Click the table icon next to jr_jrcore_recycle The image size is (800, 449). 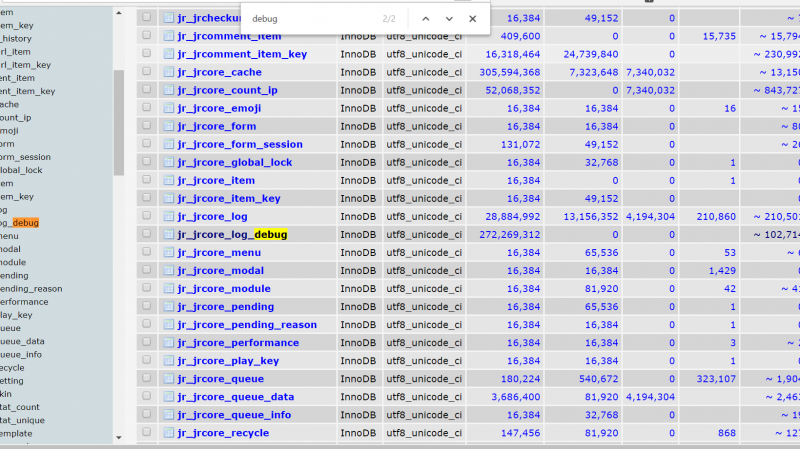click(168, 433)
